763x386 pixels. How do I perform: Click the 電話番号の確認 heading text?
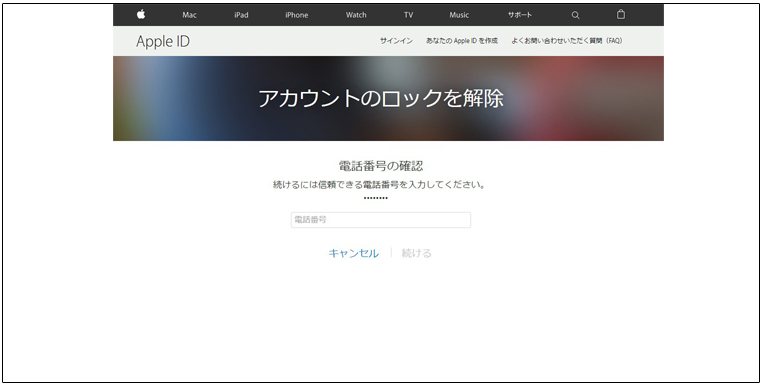coord(381,166)
